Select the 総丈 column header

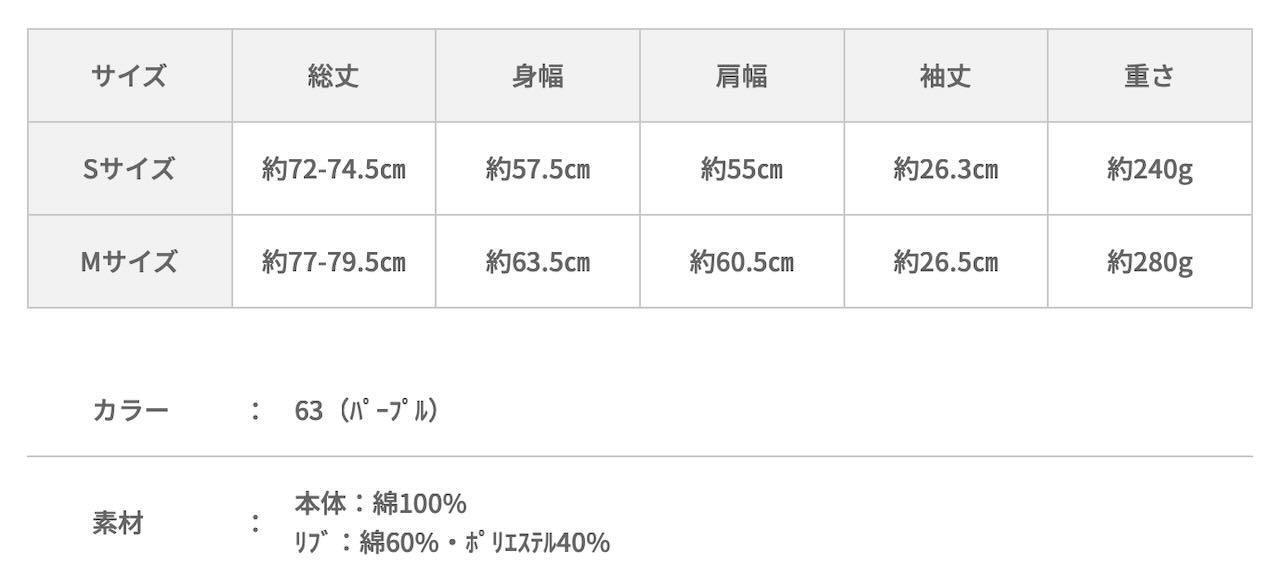pyautogui.click(x=334, y=76)
